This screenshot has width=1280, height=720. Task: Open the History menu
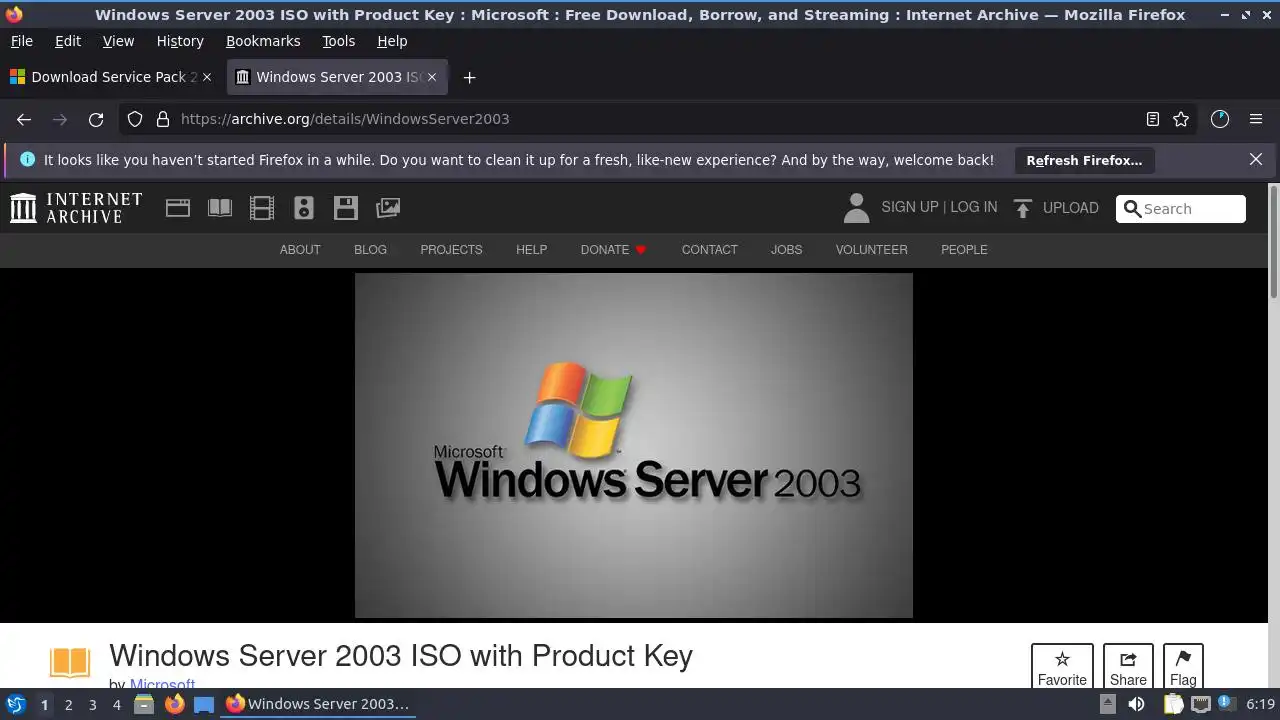point(180,41)
